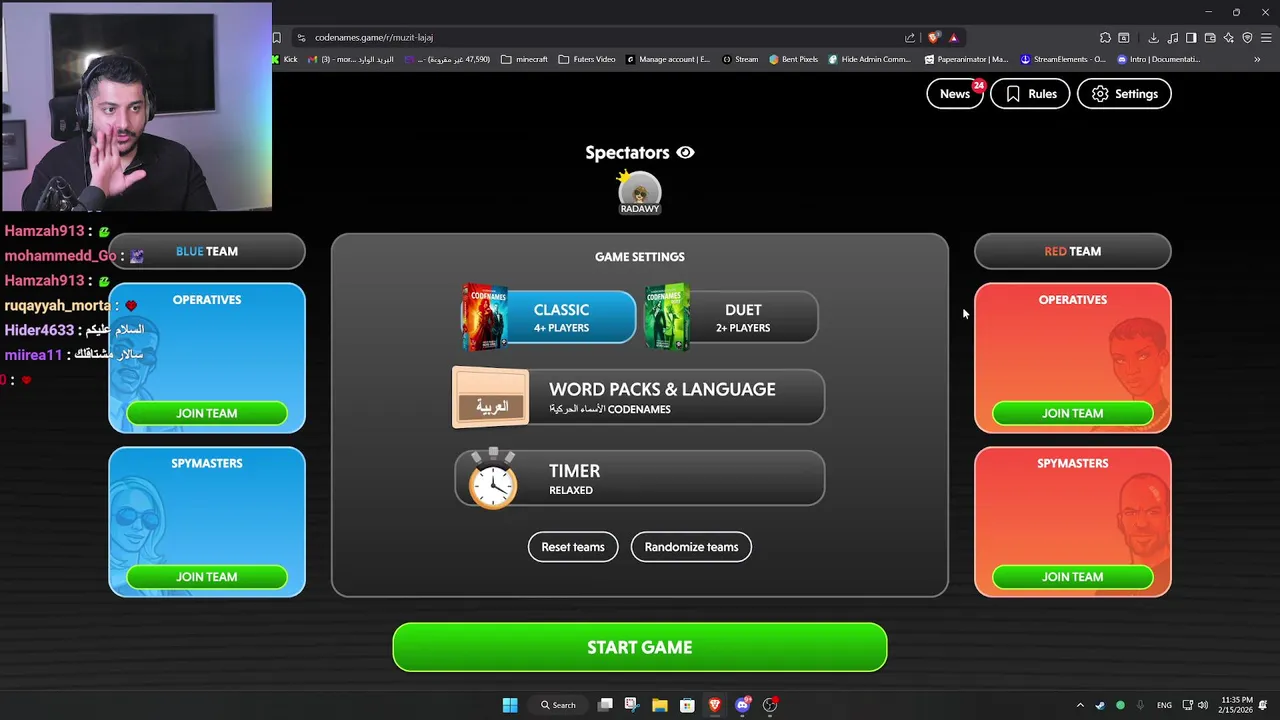
Task: Click the Steam tray icon
Action: pyautogui.click(x=1100, y=705)
